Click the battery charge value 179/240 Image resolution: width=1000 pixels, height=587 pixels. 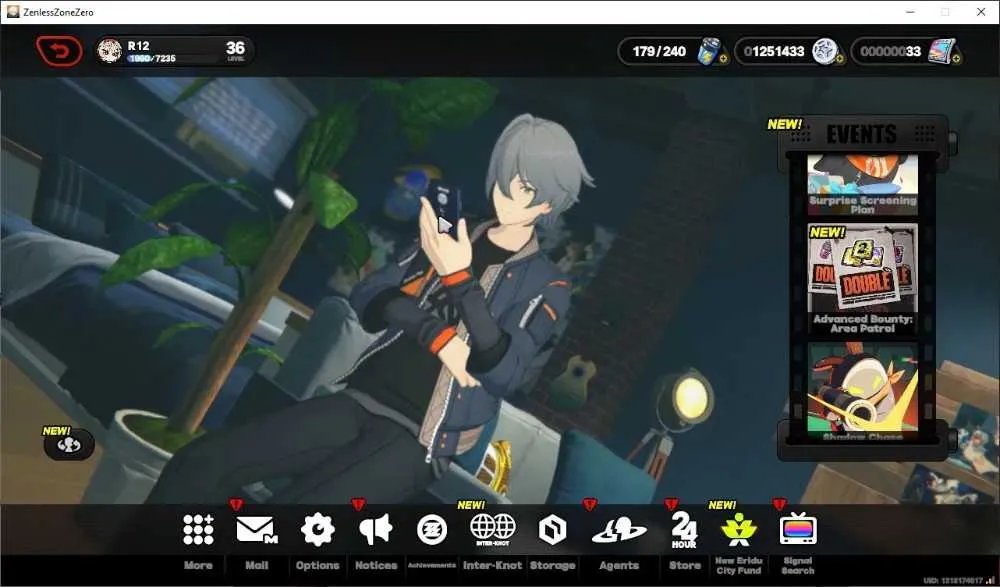click(659, 52)
